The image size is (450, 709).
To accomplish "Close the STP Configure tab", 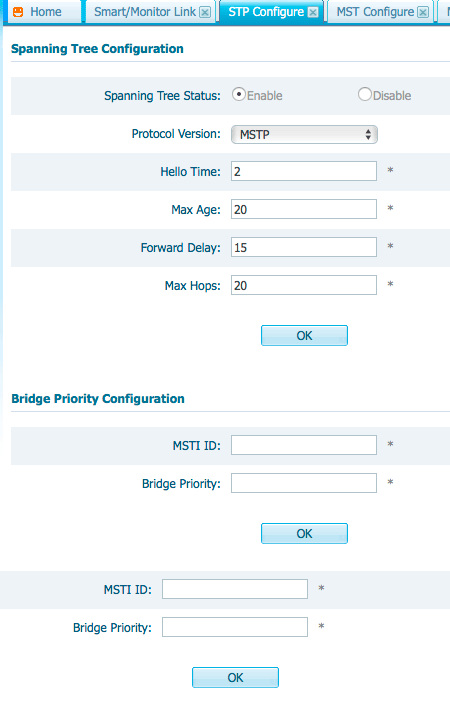I will [x=313, y=12].
